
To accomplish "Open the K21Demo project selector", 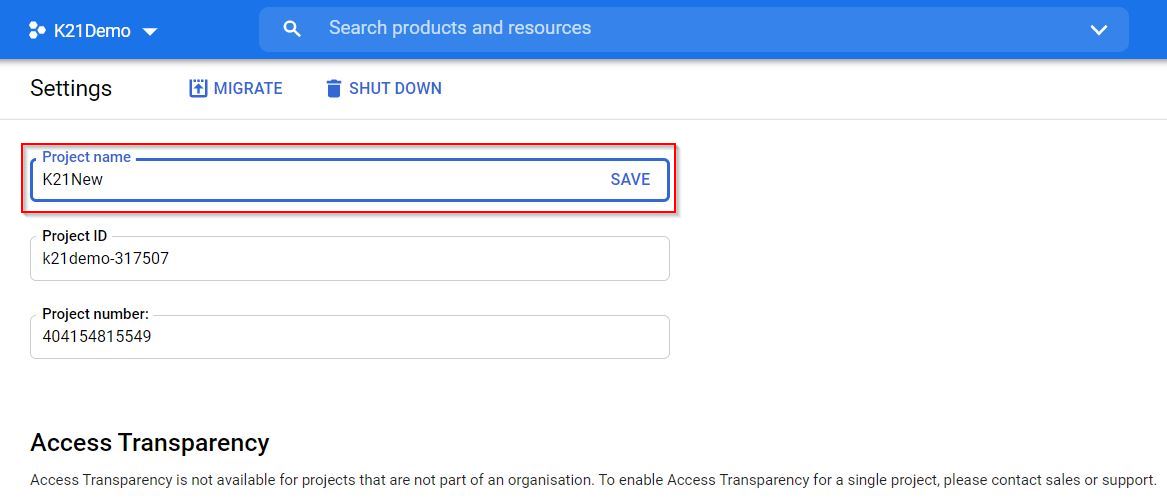I will (92, 30).
